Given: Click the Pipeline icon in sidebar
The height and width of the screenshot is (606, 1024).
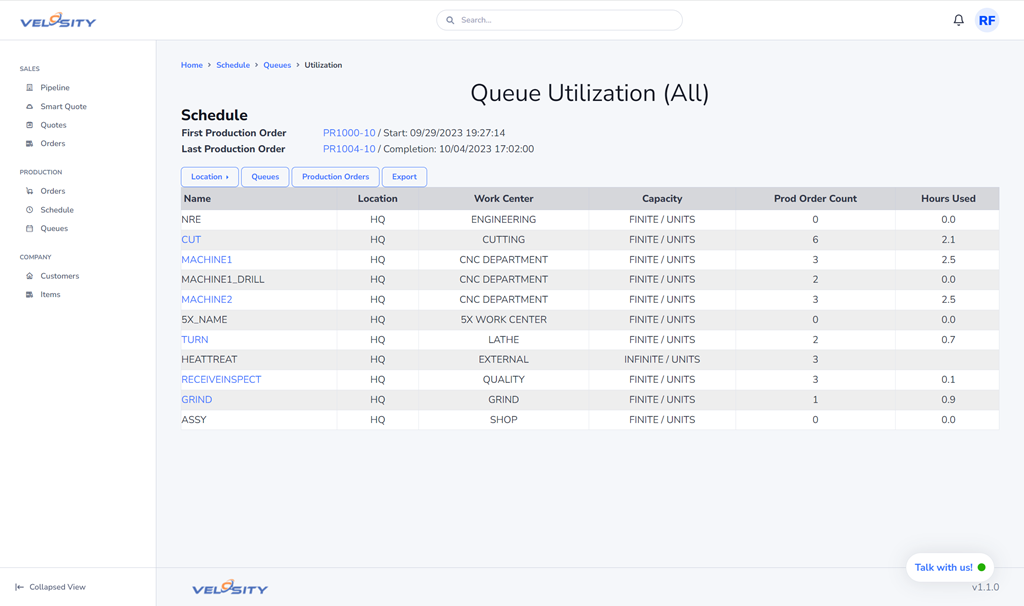Looking at the screenshot, I should (30, 88).
